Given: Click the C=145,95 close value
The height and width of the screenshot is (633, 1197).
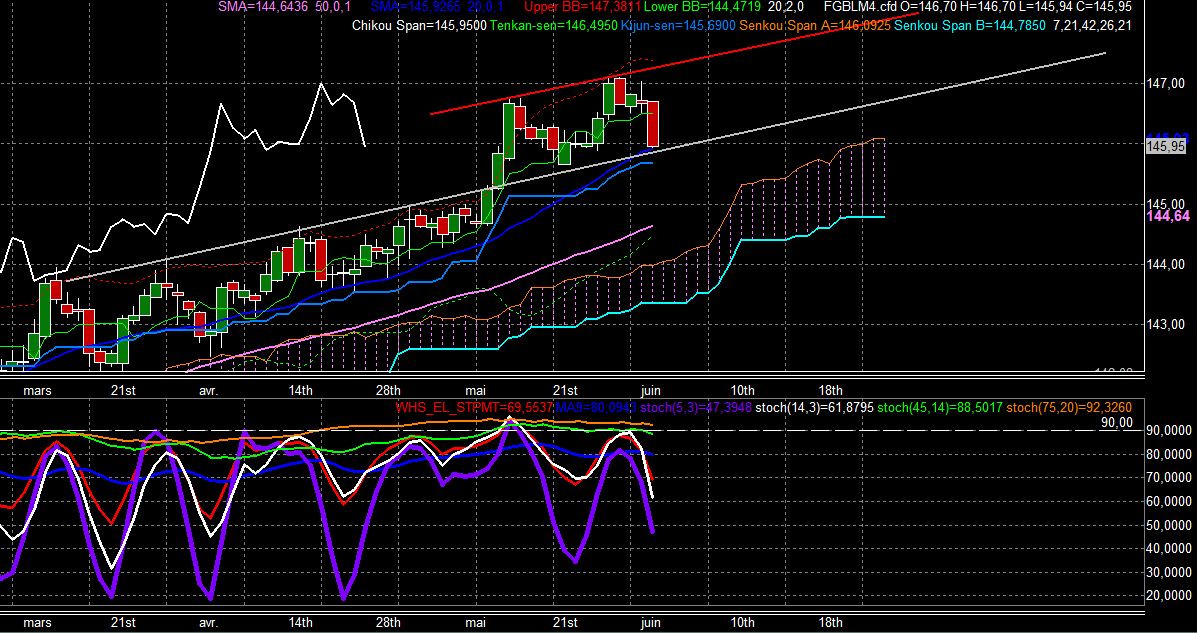Looking at the screenshot, I should click(x=1102, y=6).
